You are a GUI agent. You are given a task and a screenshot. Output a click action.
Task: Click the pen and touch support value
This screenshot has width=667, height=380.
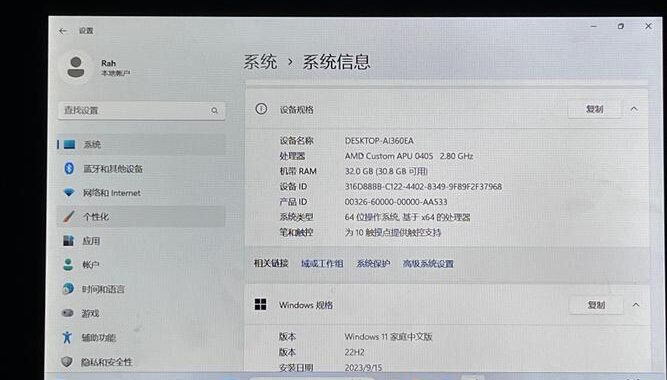(x=393, y=232)
